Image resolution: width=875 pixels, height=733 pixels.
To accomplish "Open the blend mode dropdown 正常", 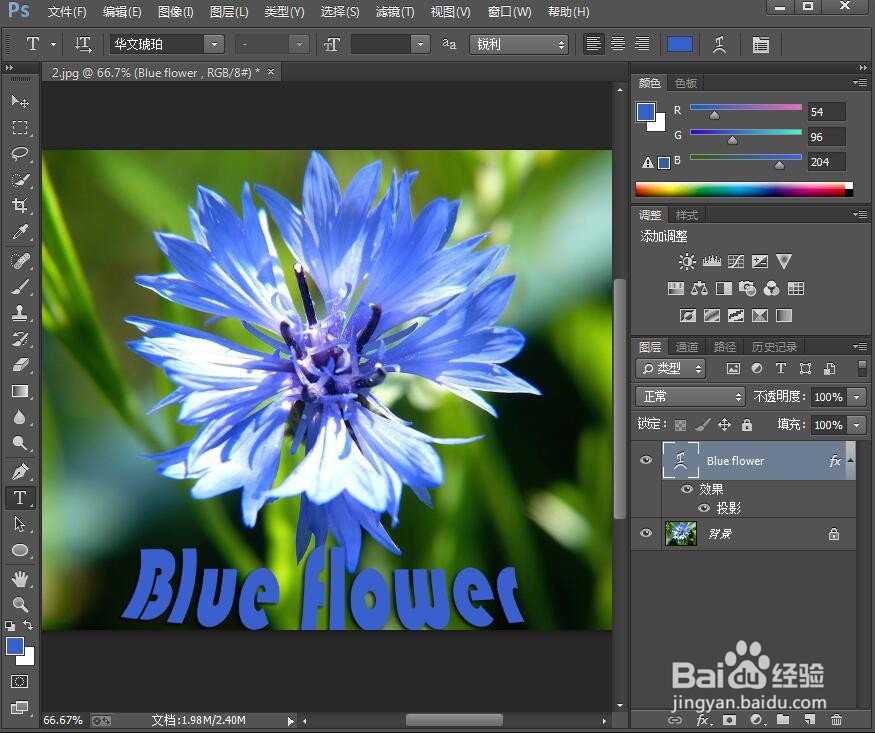I will 690,397.
